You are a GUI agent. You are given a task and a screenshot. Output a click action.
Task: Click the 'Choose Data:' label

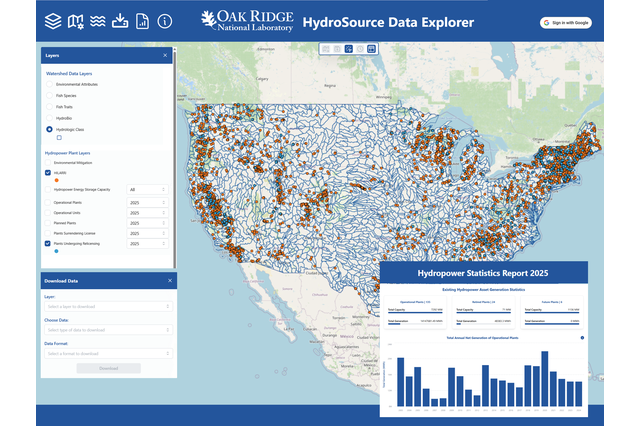[x=56, y=320]
